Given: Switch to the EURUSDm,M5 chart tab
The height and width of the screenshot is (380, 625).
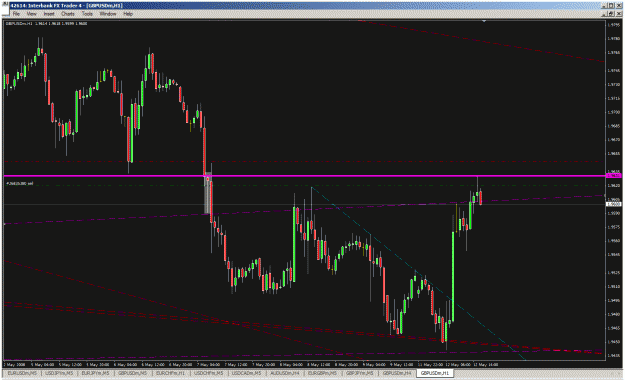Looking at the screenshot, I should pyautogui.click(x=22, y=373).
